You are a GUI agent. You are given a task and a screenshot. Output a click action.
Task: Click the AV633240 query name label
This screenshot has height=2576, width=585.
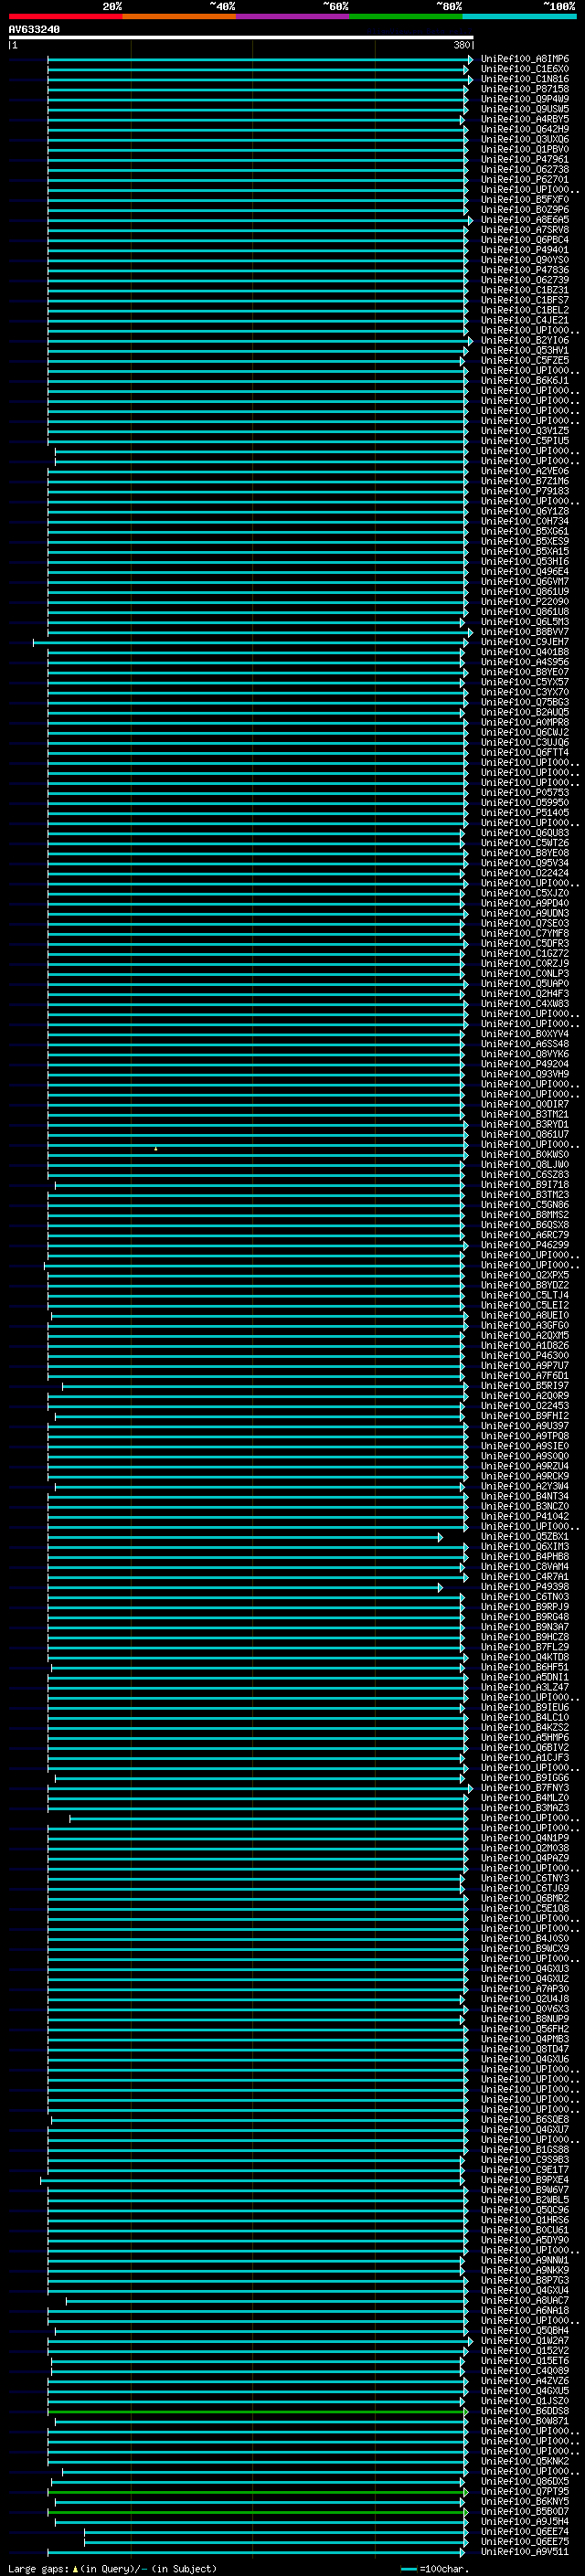click(x=34, y=29)
